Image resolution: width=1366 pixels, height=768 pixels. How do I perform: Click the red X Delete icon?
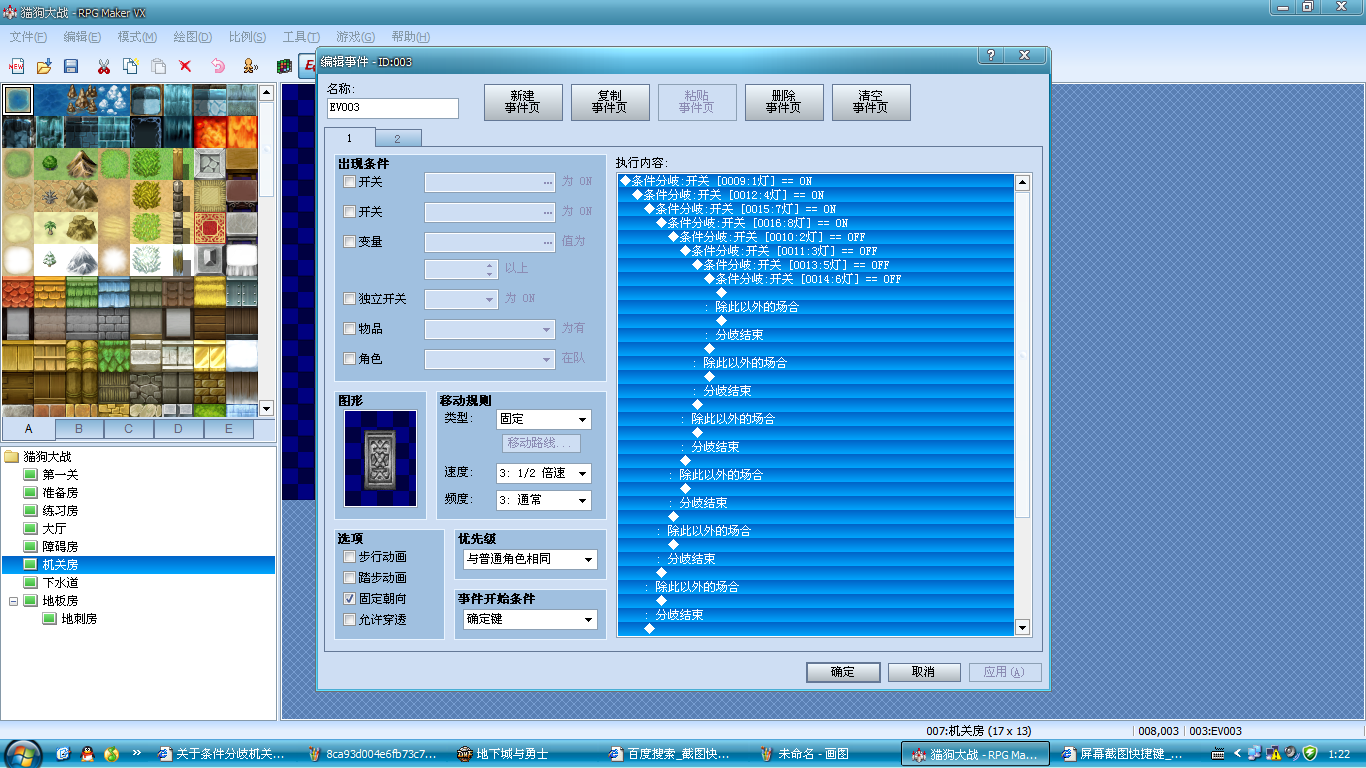click(x=185, y=66)
